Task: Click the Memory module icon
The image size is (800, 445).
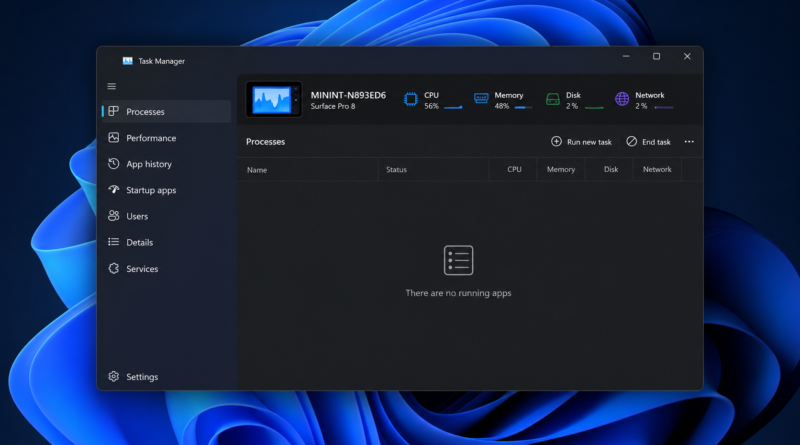Action: coord(481,98)
